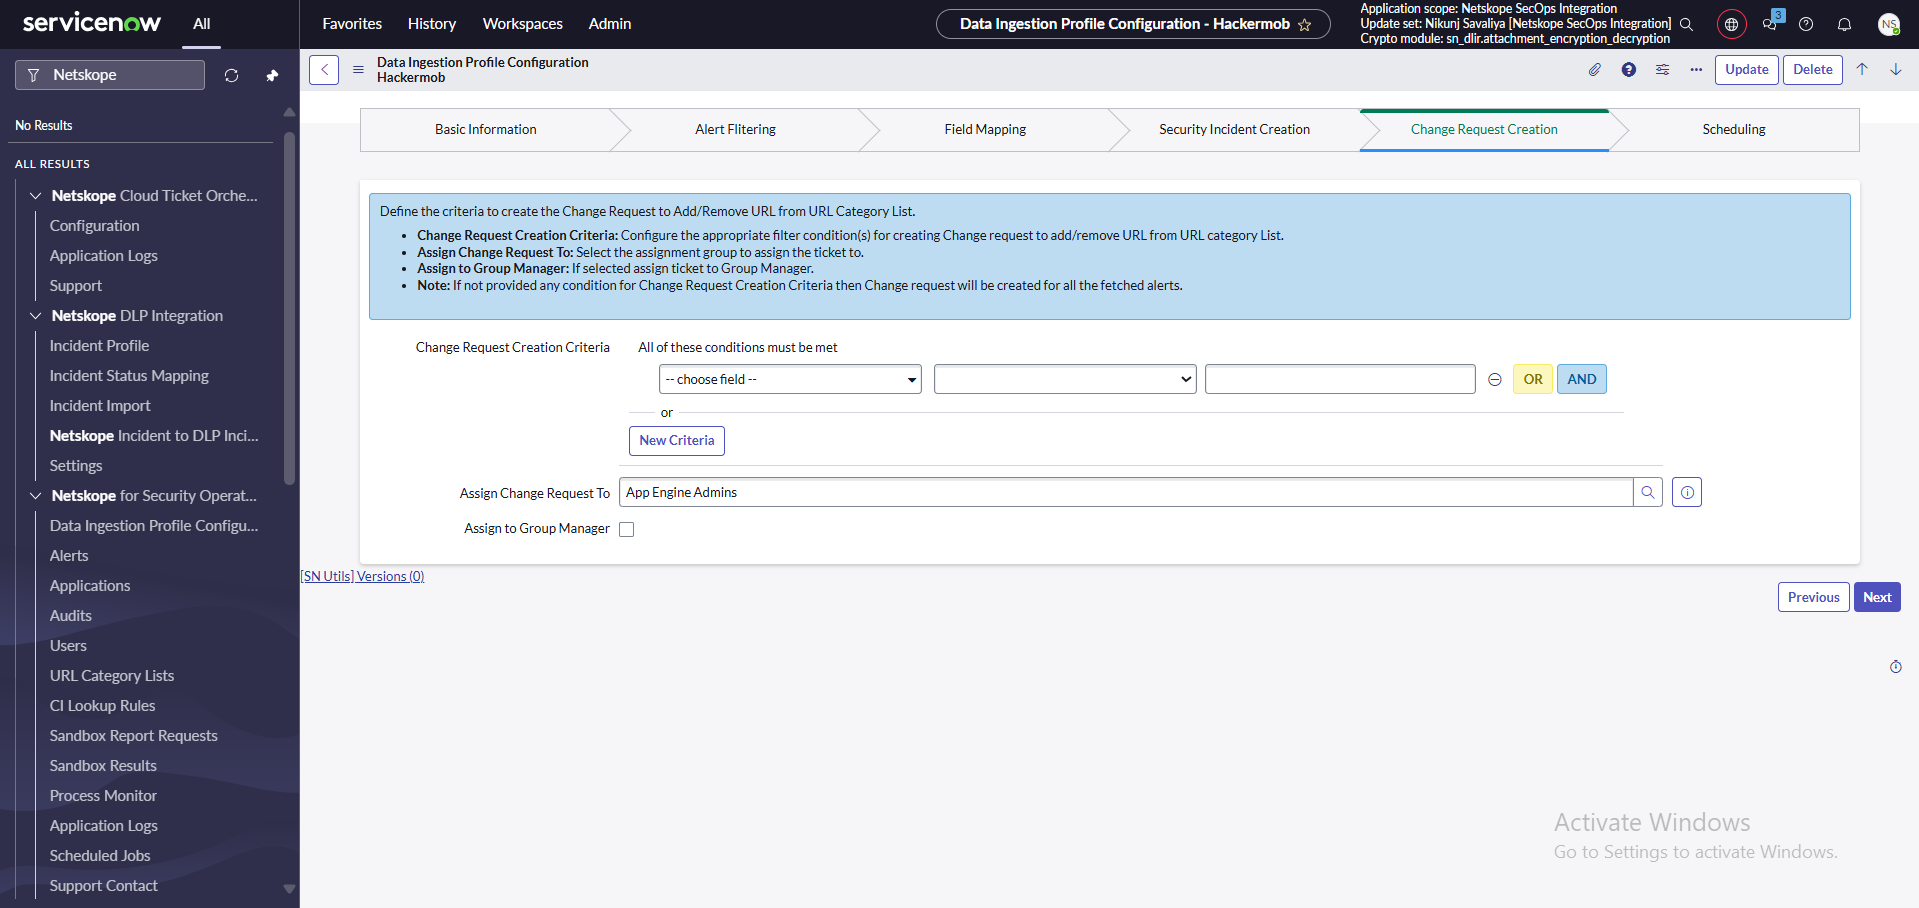Look up assignment group with magnifier icon
The width and height of the screenshot is (1919, 908).
point(1648,492)
